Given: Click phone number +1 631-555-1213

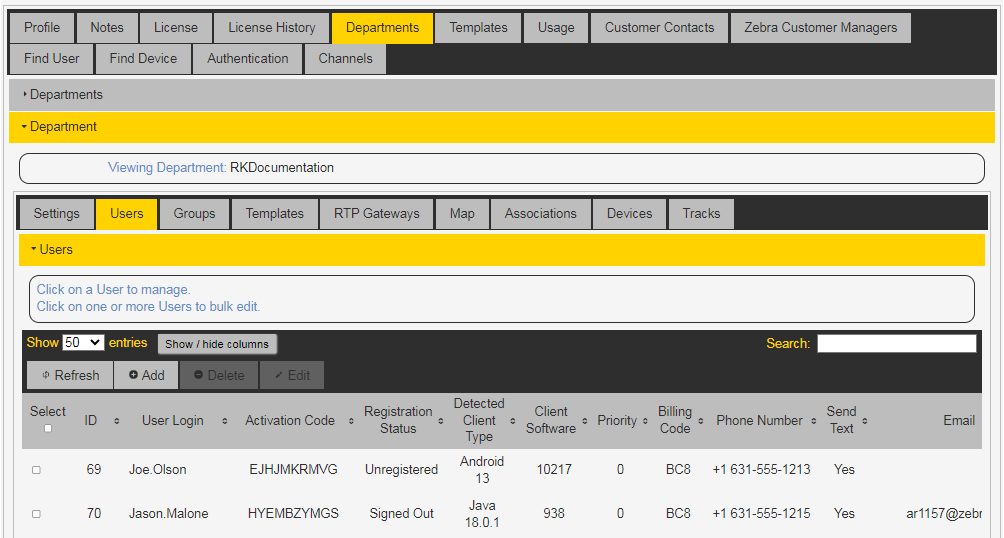Looking at the screenshot, I should point(761,469).
